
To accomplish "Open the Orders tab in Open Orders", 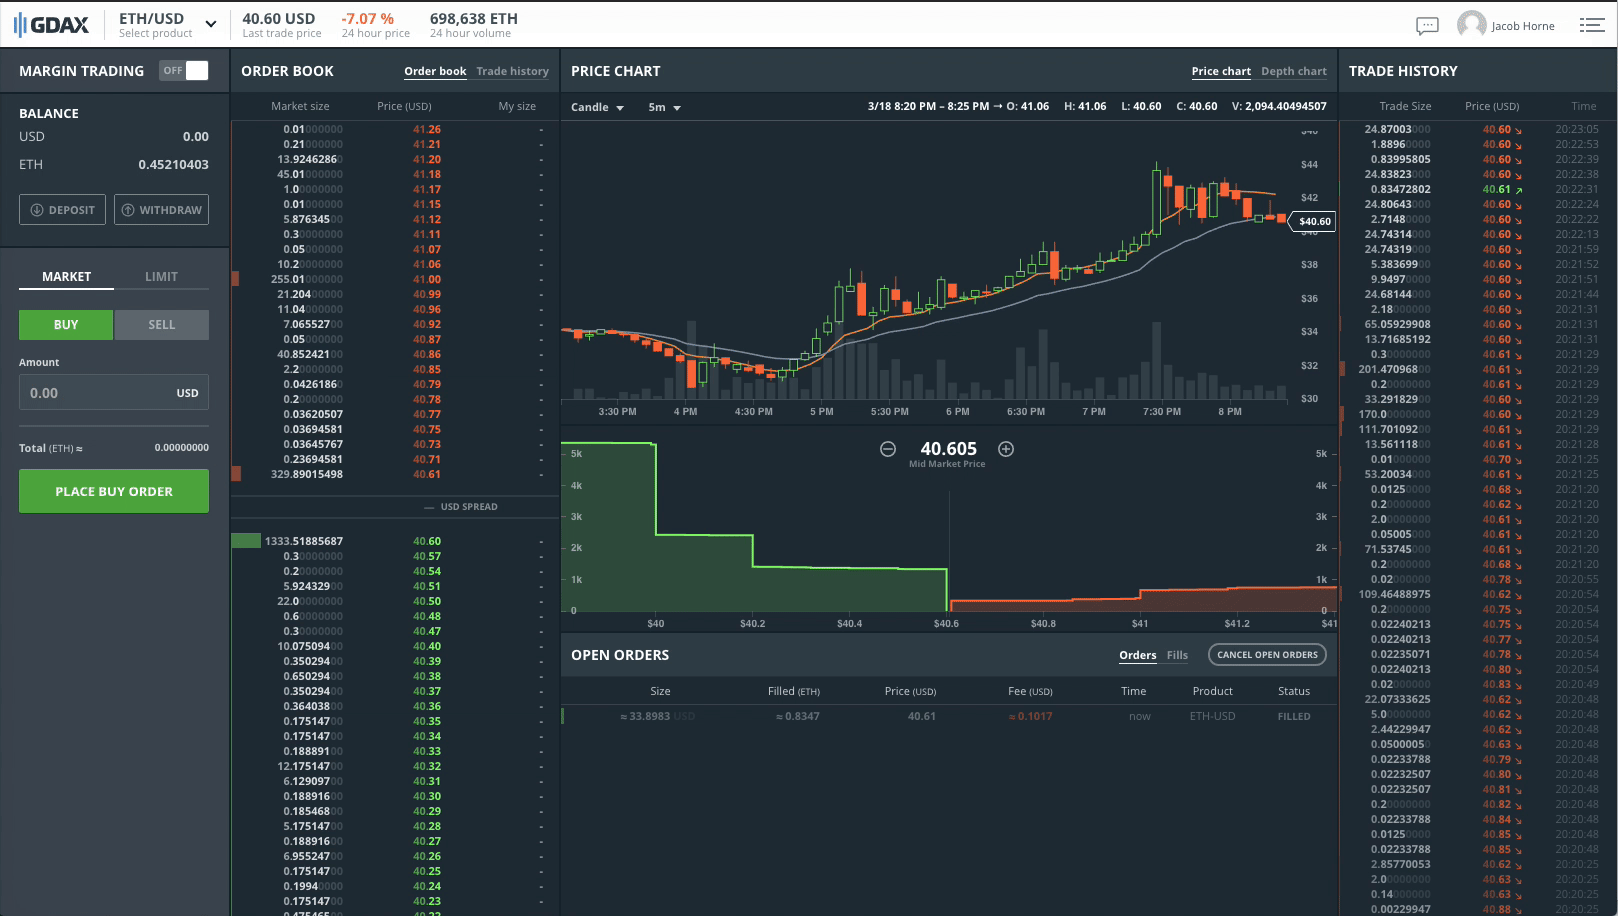I will coord(1137,655).
